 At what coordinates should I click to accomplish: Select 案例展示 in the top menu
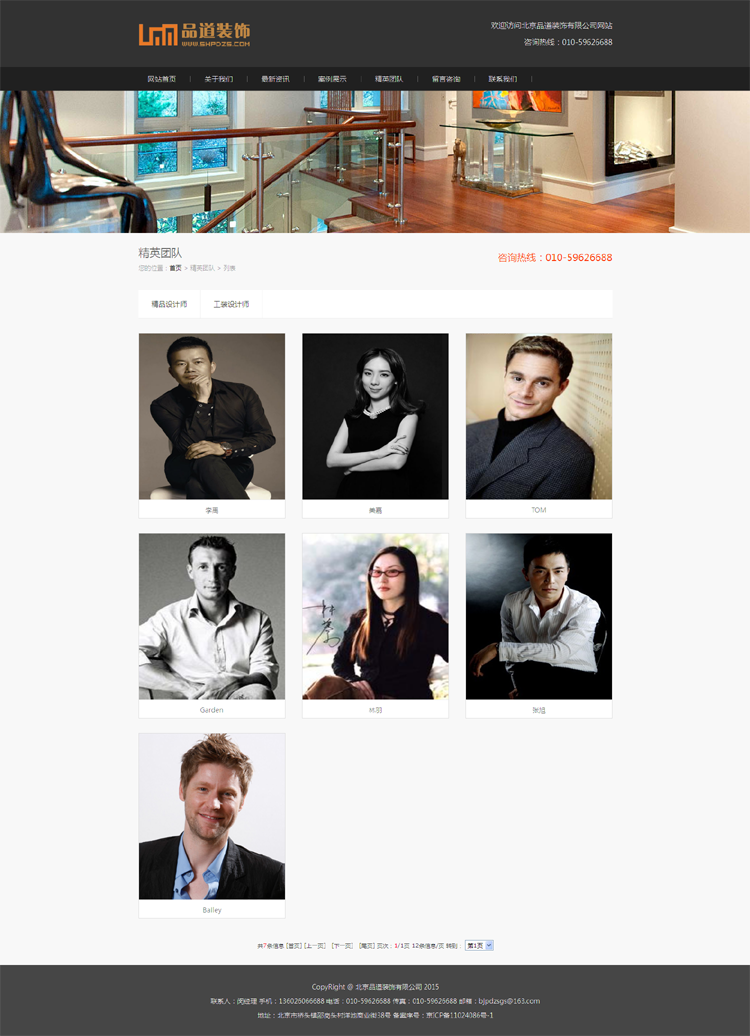(332, 79)
